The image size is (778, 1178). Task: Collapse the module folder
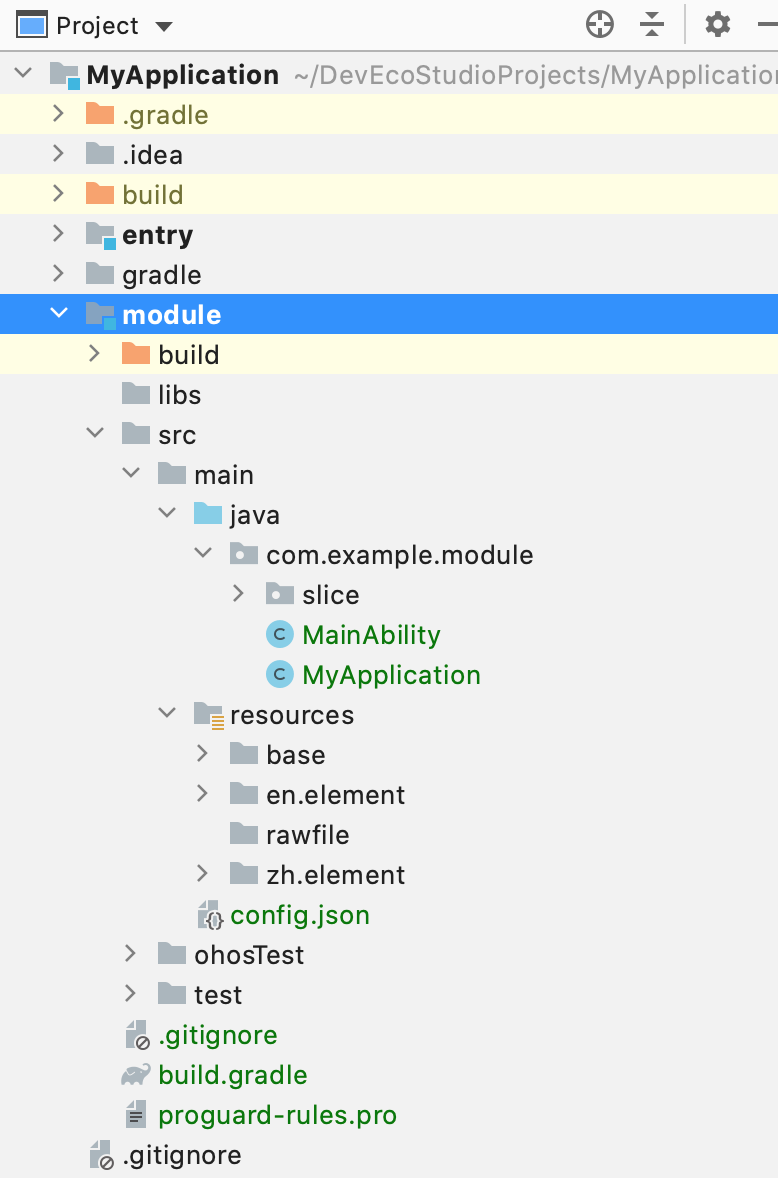click(59, 315)
